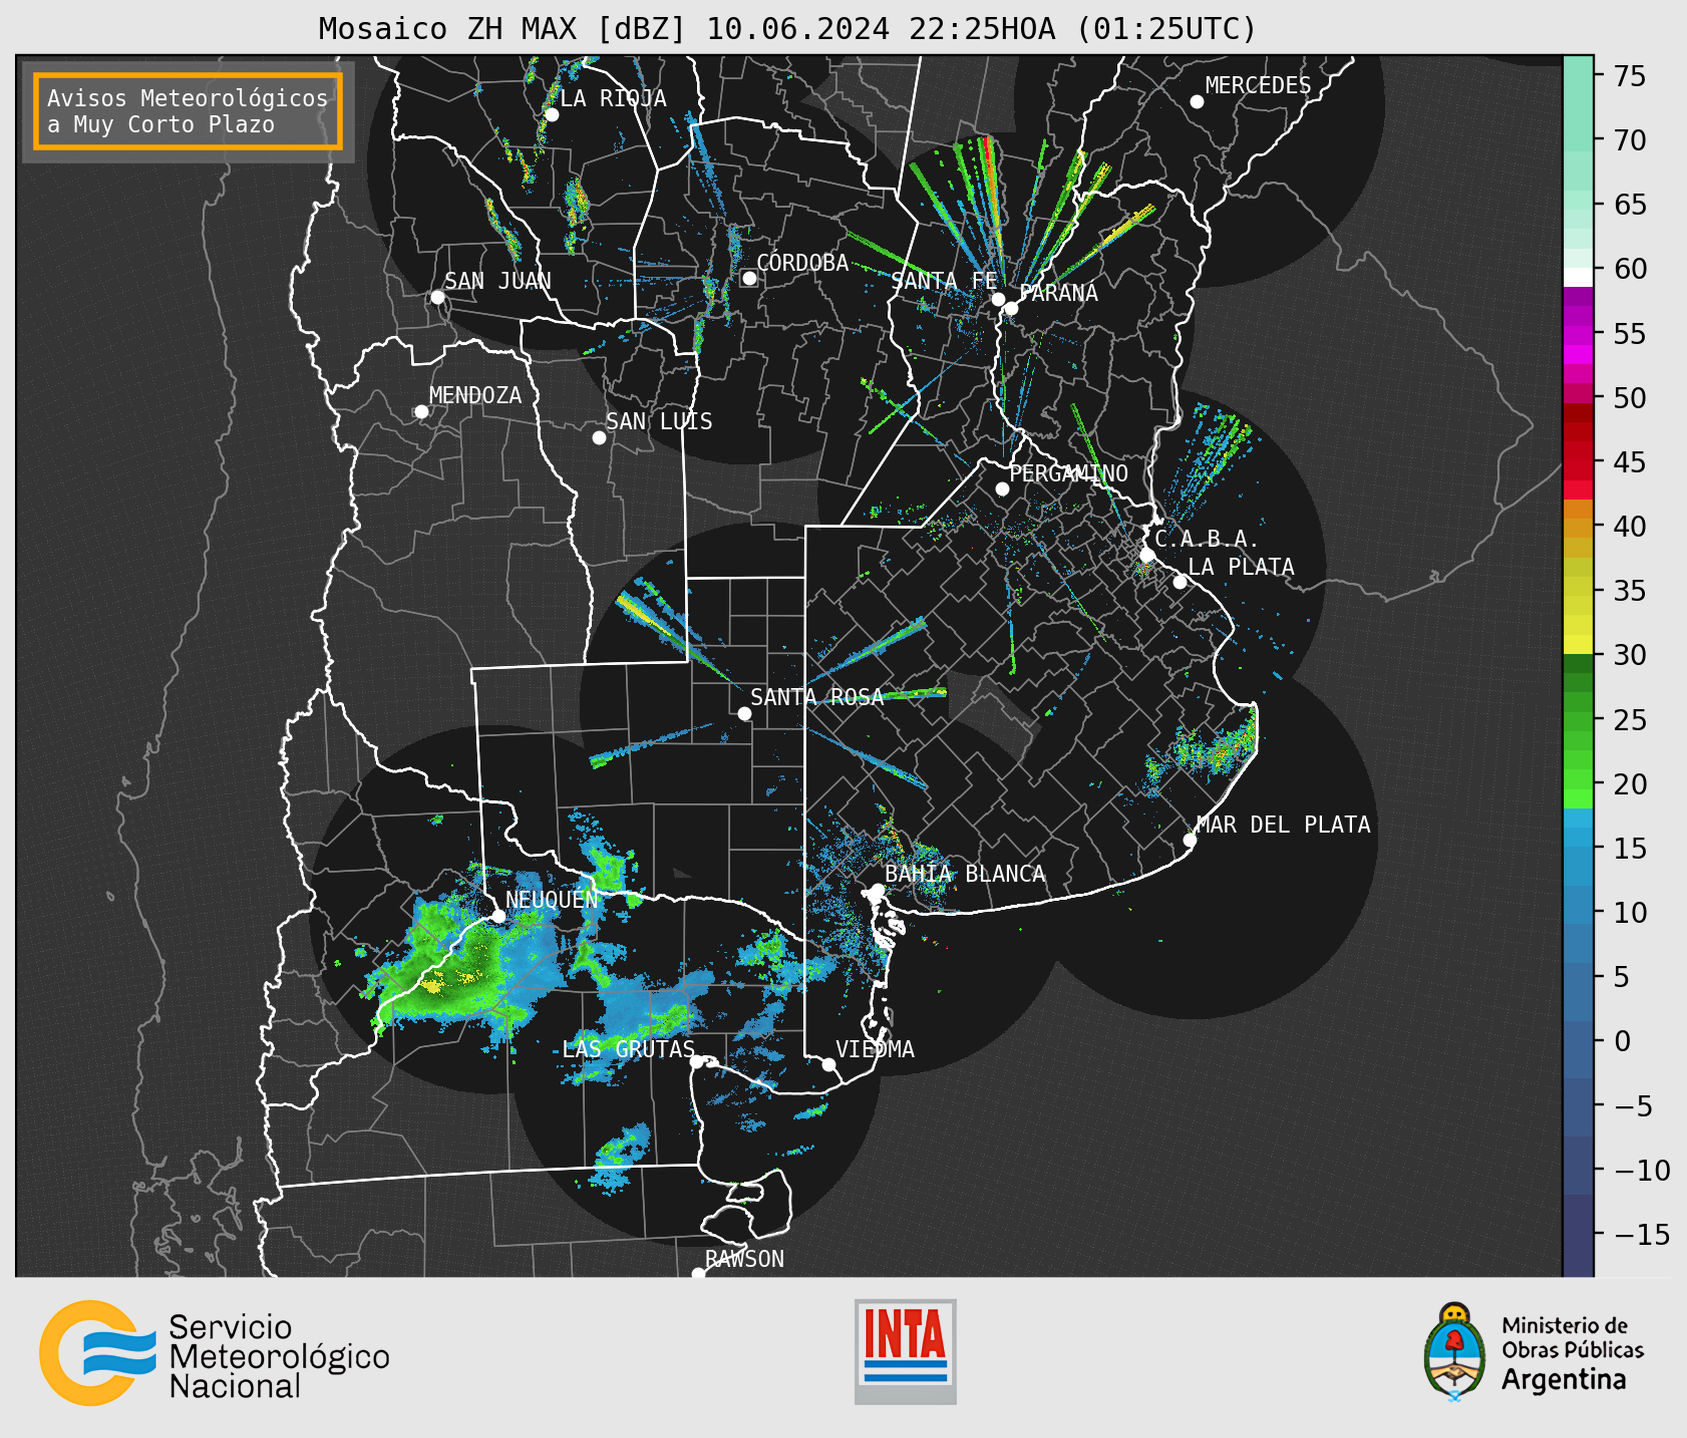The height and width of the screenshot is (1438, 1687).
Task: Click the MERCEDES label
Action: tap(1258, 86)
